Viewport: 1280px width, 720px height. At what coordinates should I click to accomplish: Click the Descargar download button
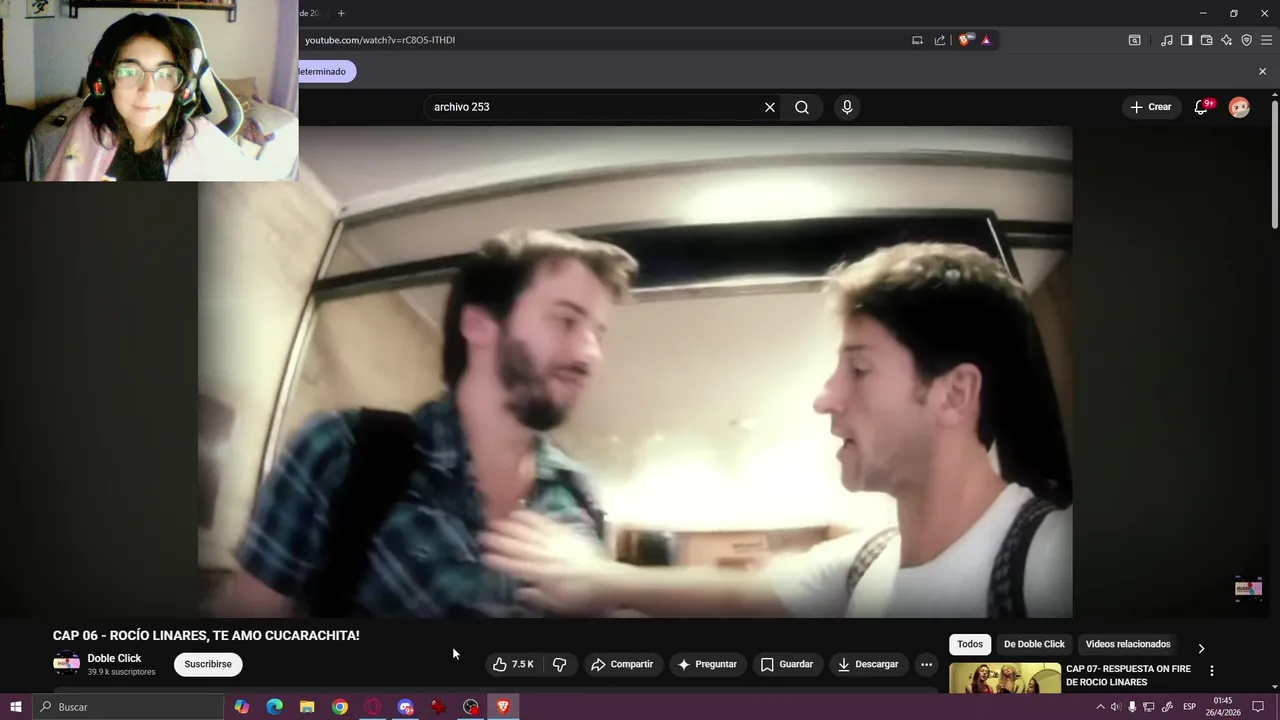(868, 664)
